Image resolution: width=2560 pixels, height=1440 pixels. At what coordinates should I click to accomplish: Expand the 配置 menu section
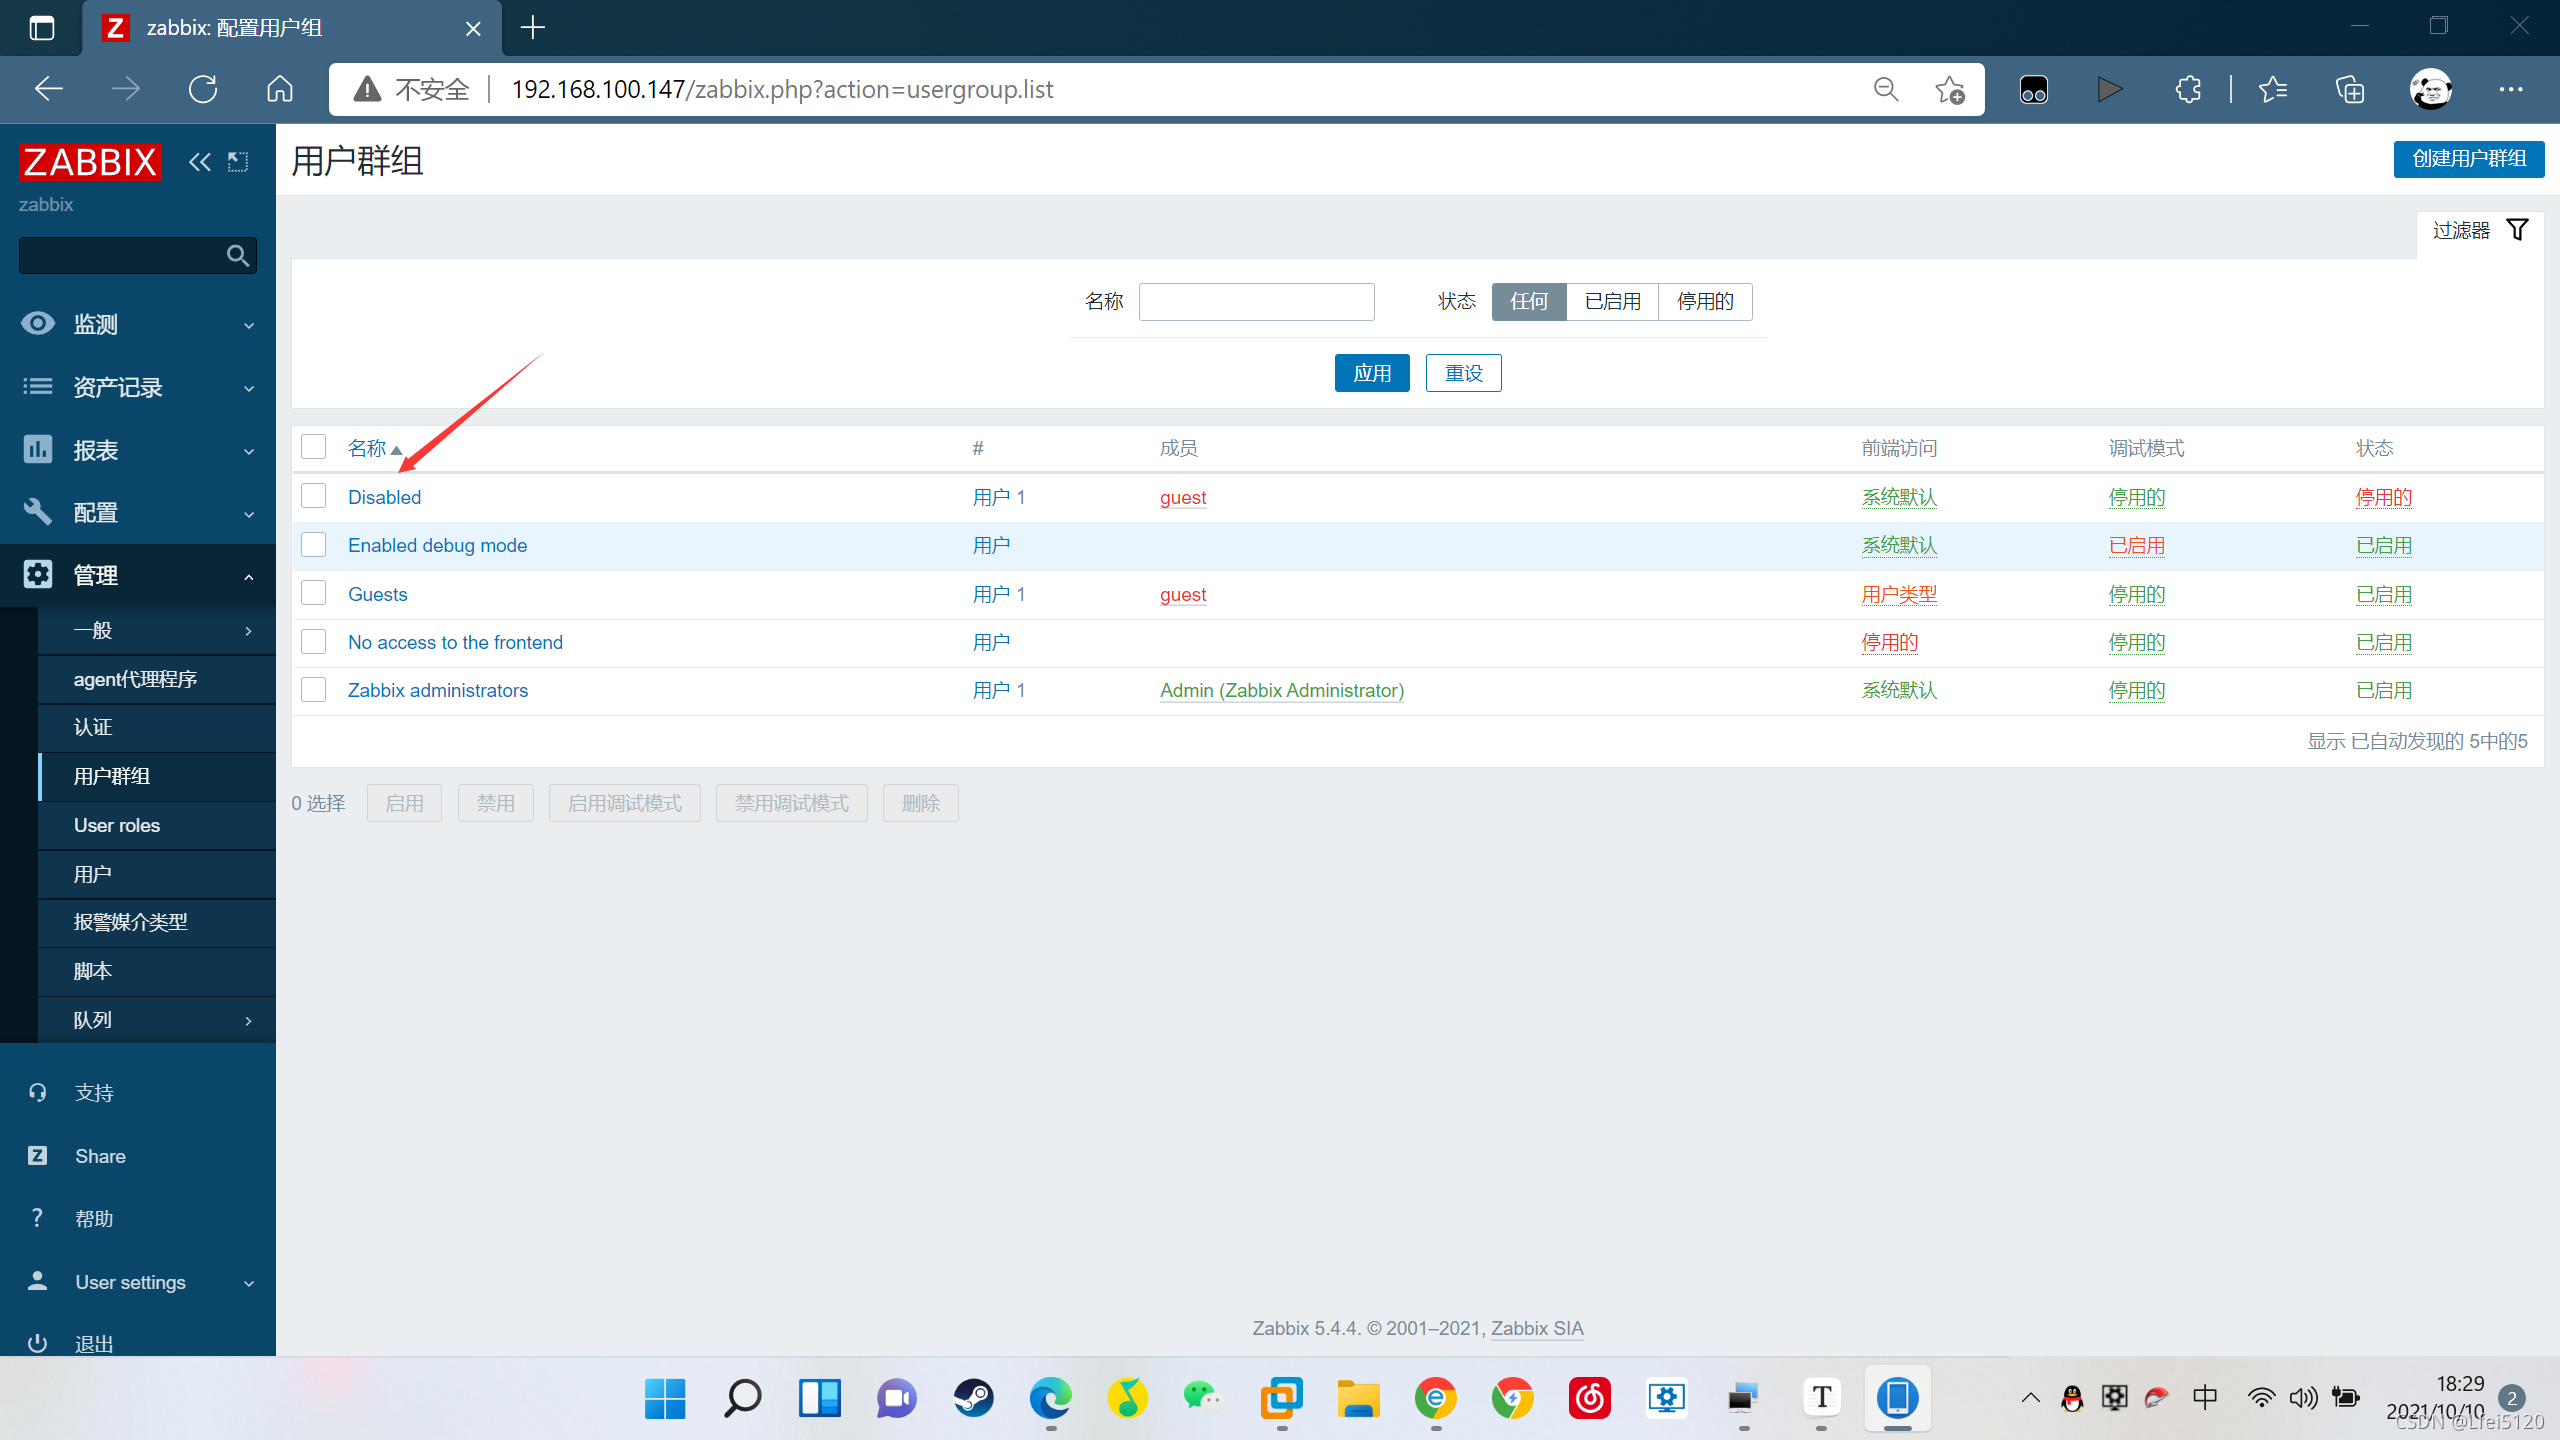[138, 513]
